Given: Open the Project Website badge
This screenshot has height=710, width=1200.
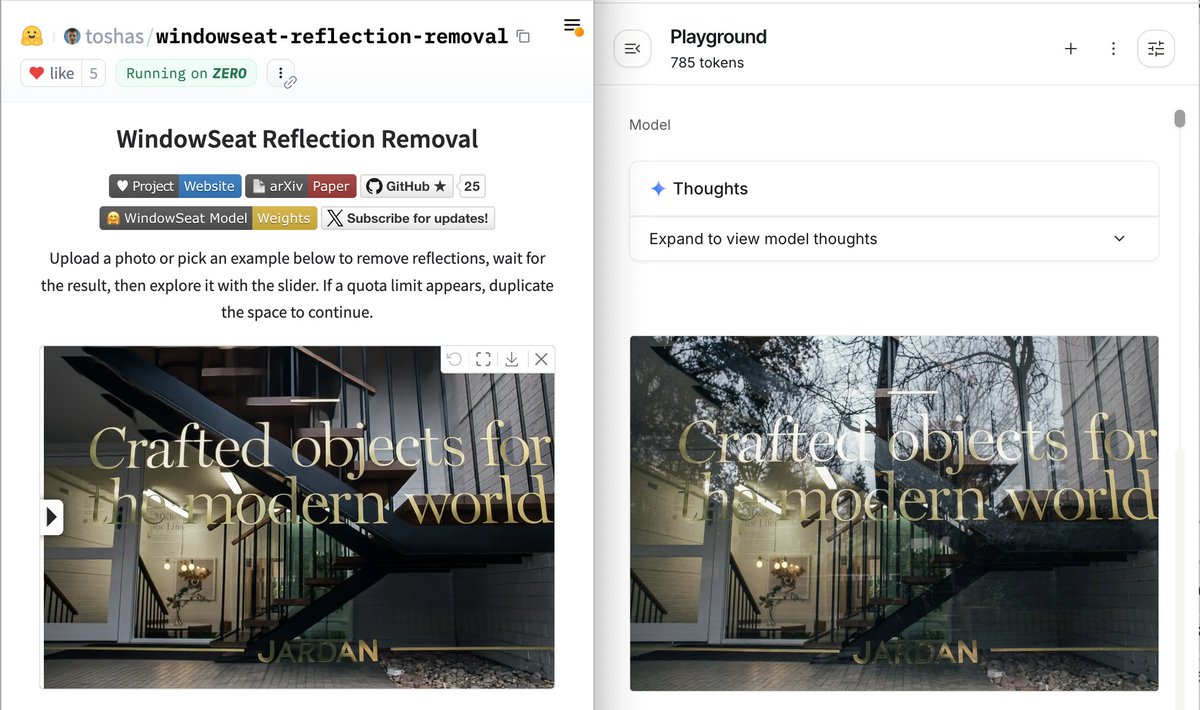Looking at the screenshot, I should point(175,186).
